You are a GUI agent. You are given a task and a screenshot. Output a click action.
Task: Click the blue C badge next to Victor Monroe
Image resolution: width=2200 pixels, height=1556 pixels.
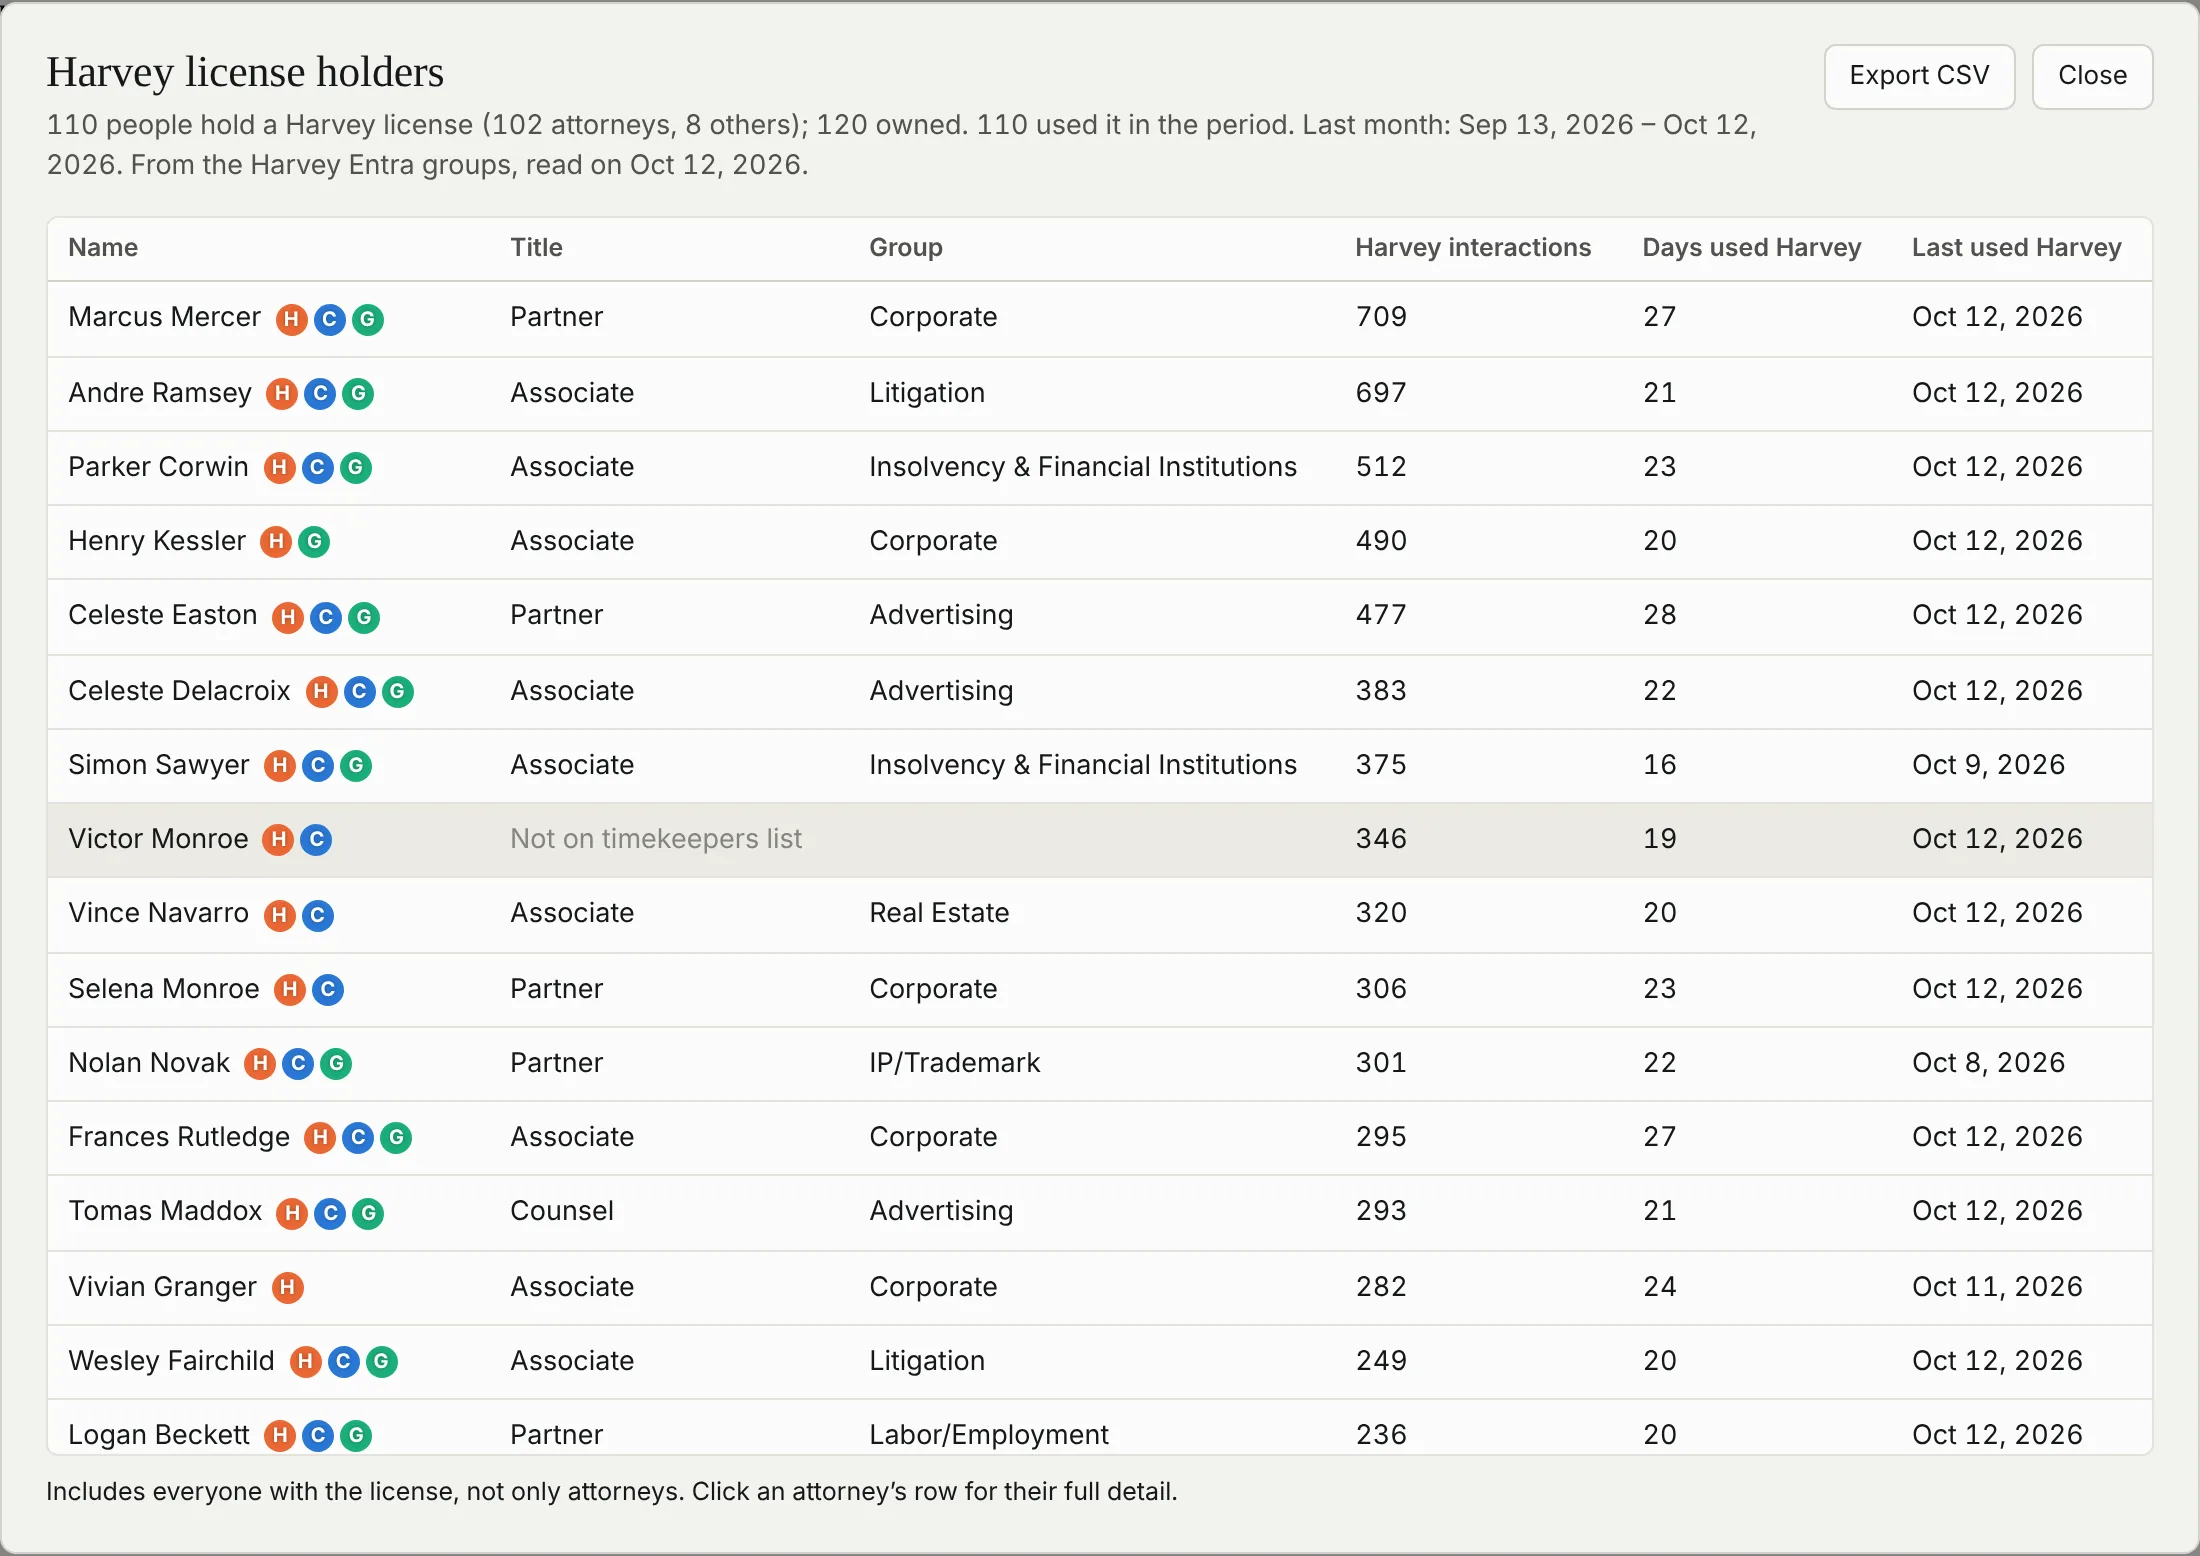(317, 840)
